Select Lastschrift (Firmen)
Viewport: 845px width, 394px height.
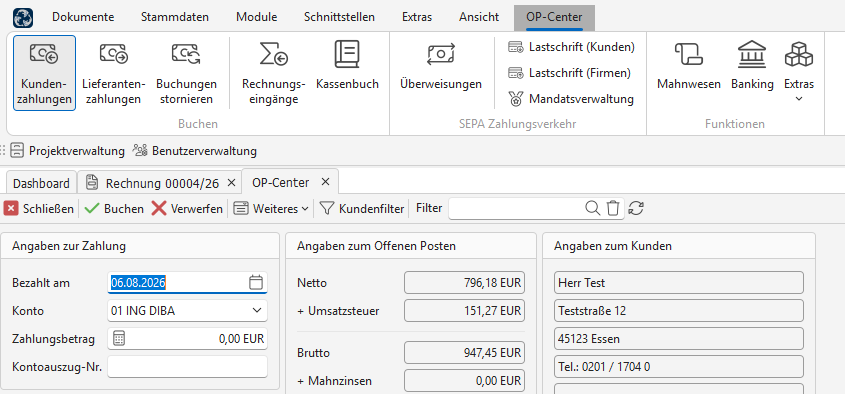569,72
